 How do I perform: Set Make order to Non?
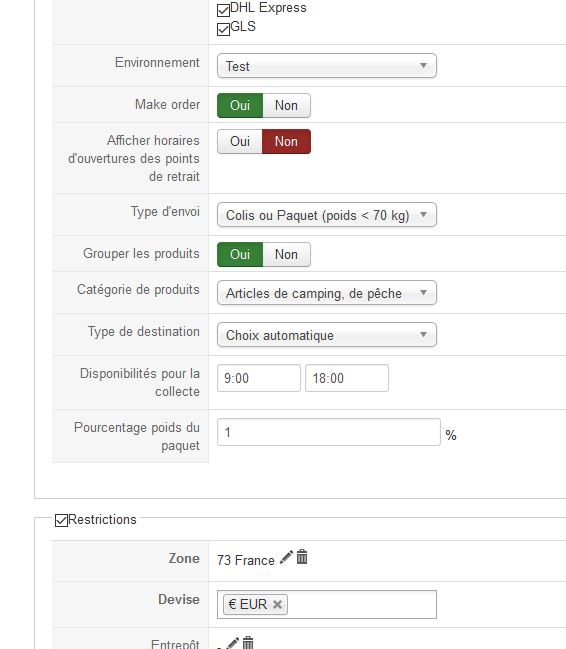click(x=287, y=106)
